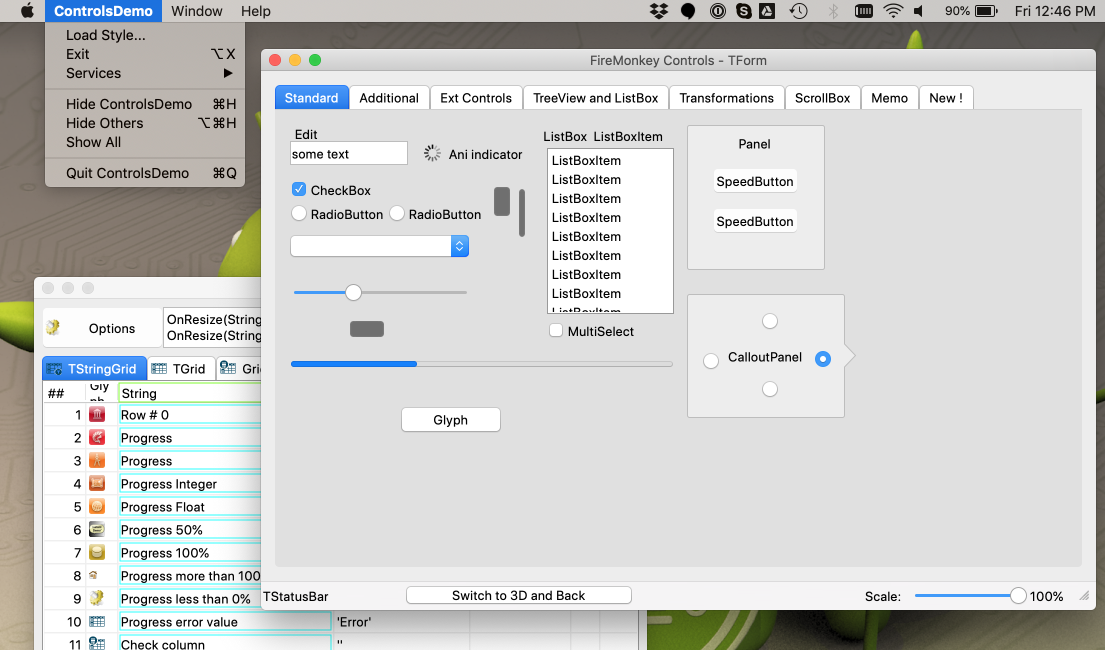This screenshot has height=650, width=1105.
Task: Click the Options button in grid window
Action: [x=101, y=328]
